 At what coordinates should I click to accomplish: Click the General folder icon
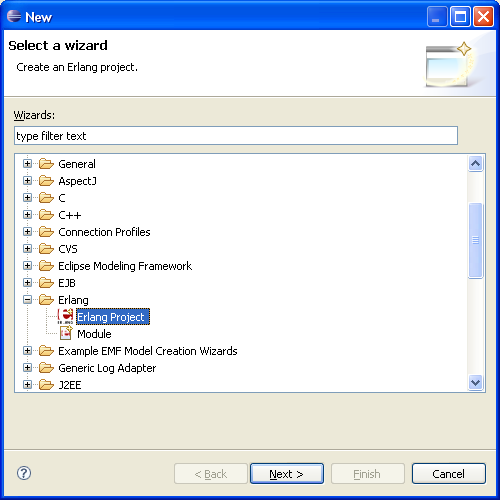pos(46,164)
